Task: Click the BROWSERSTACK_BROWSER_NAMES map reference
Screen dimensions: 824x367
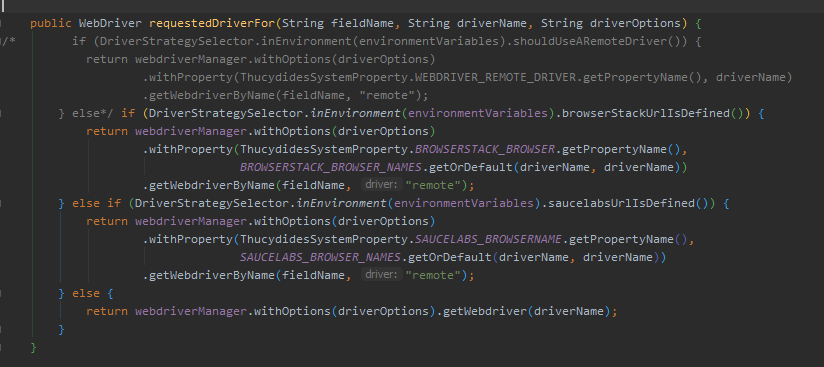Action: [331, 167]
